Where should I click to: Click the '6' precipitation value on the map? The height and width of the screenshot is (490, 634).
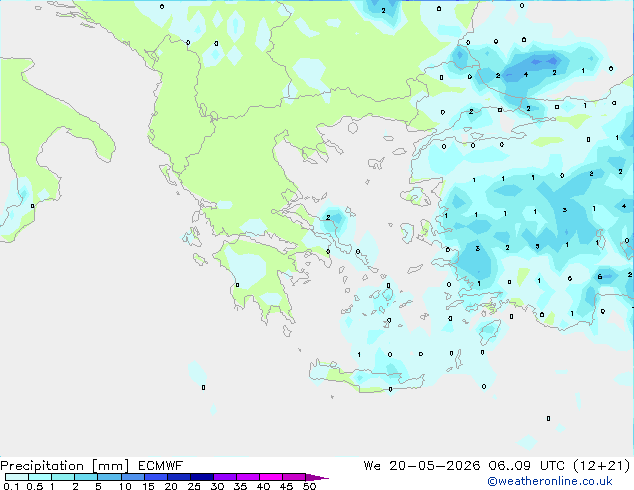(x=600, y=277)
